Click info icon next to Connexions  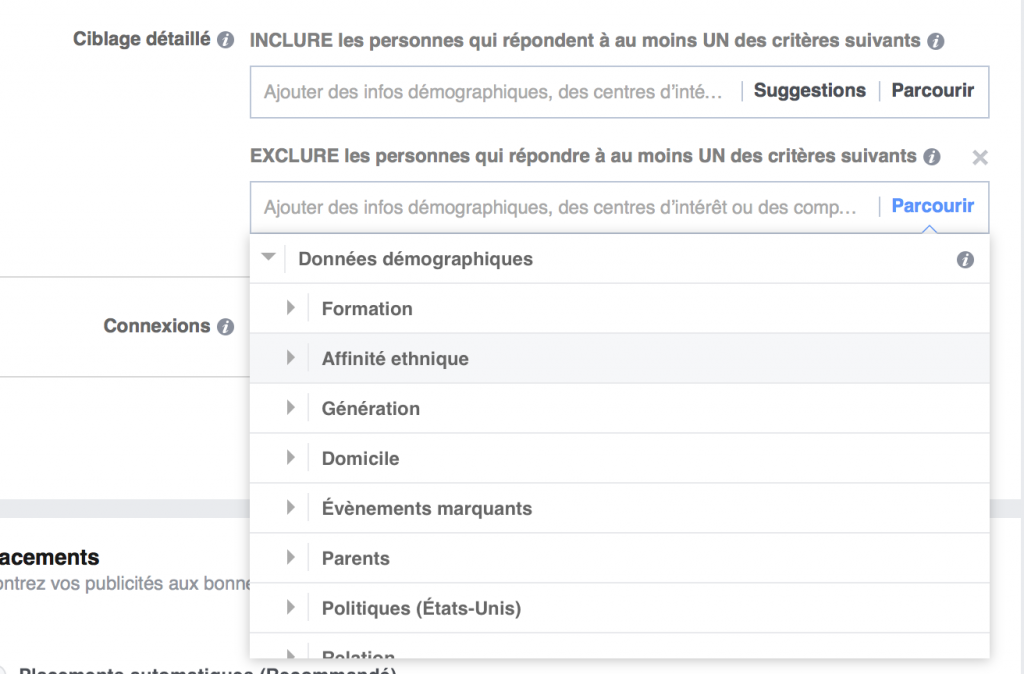[226, 327]
